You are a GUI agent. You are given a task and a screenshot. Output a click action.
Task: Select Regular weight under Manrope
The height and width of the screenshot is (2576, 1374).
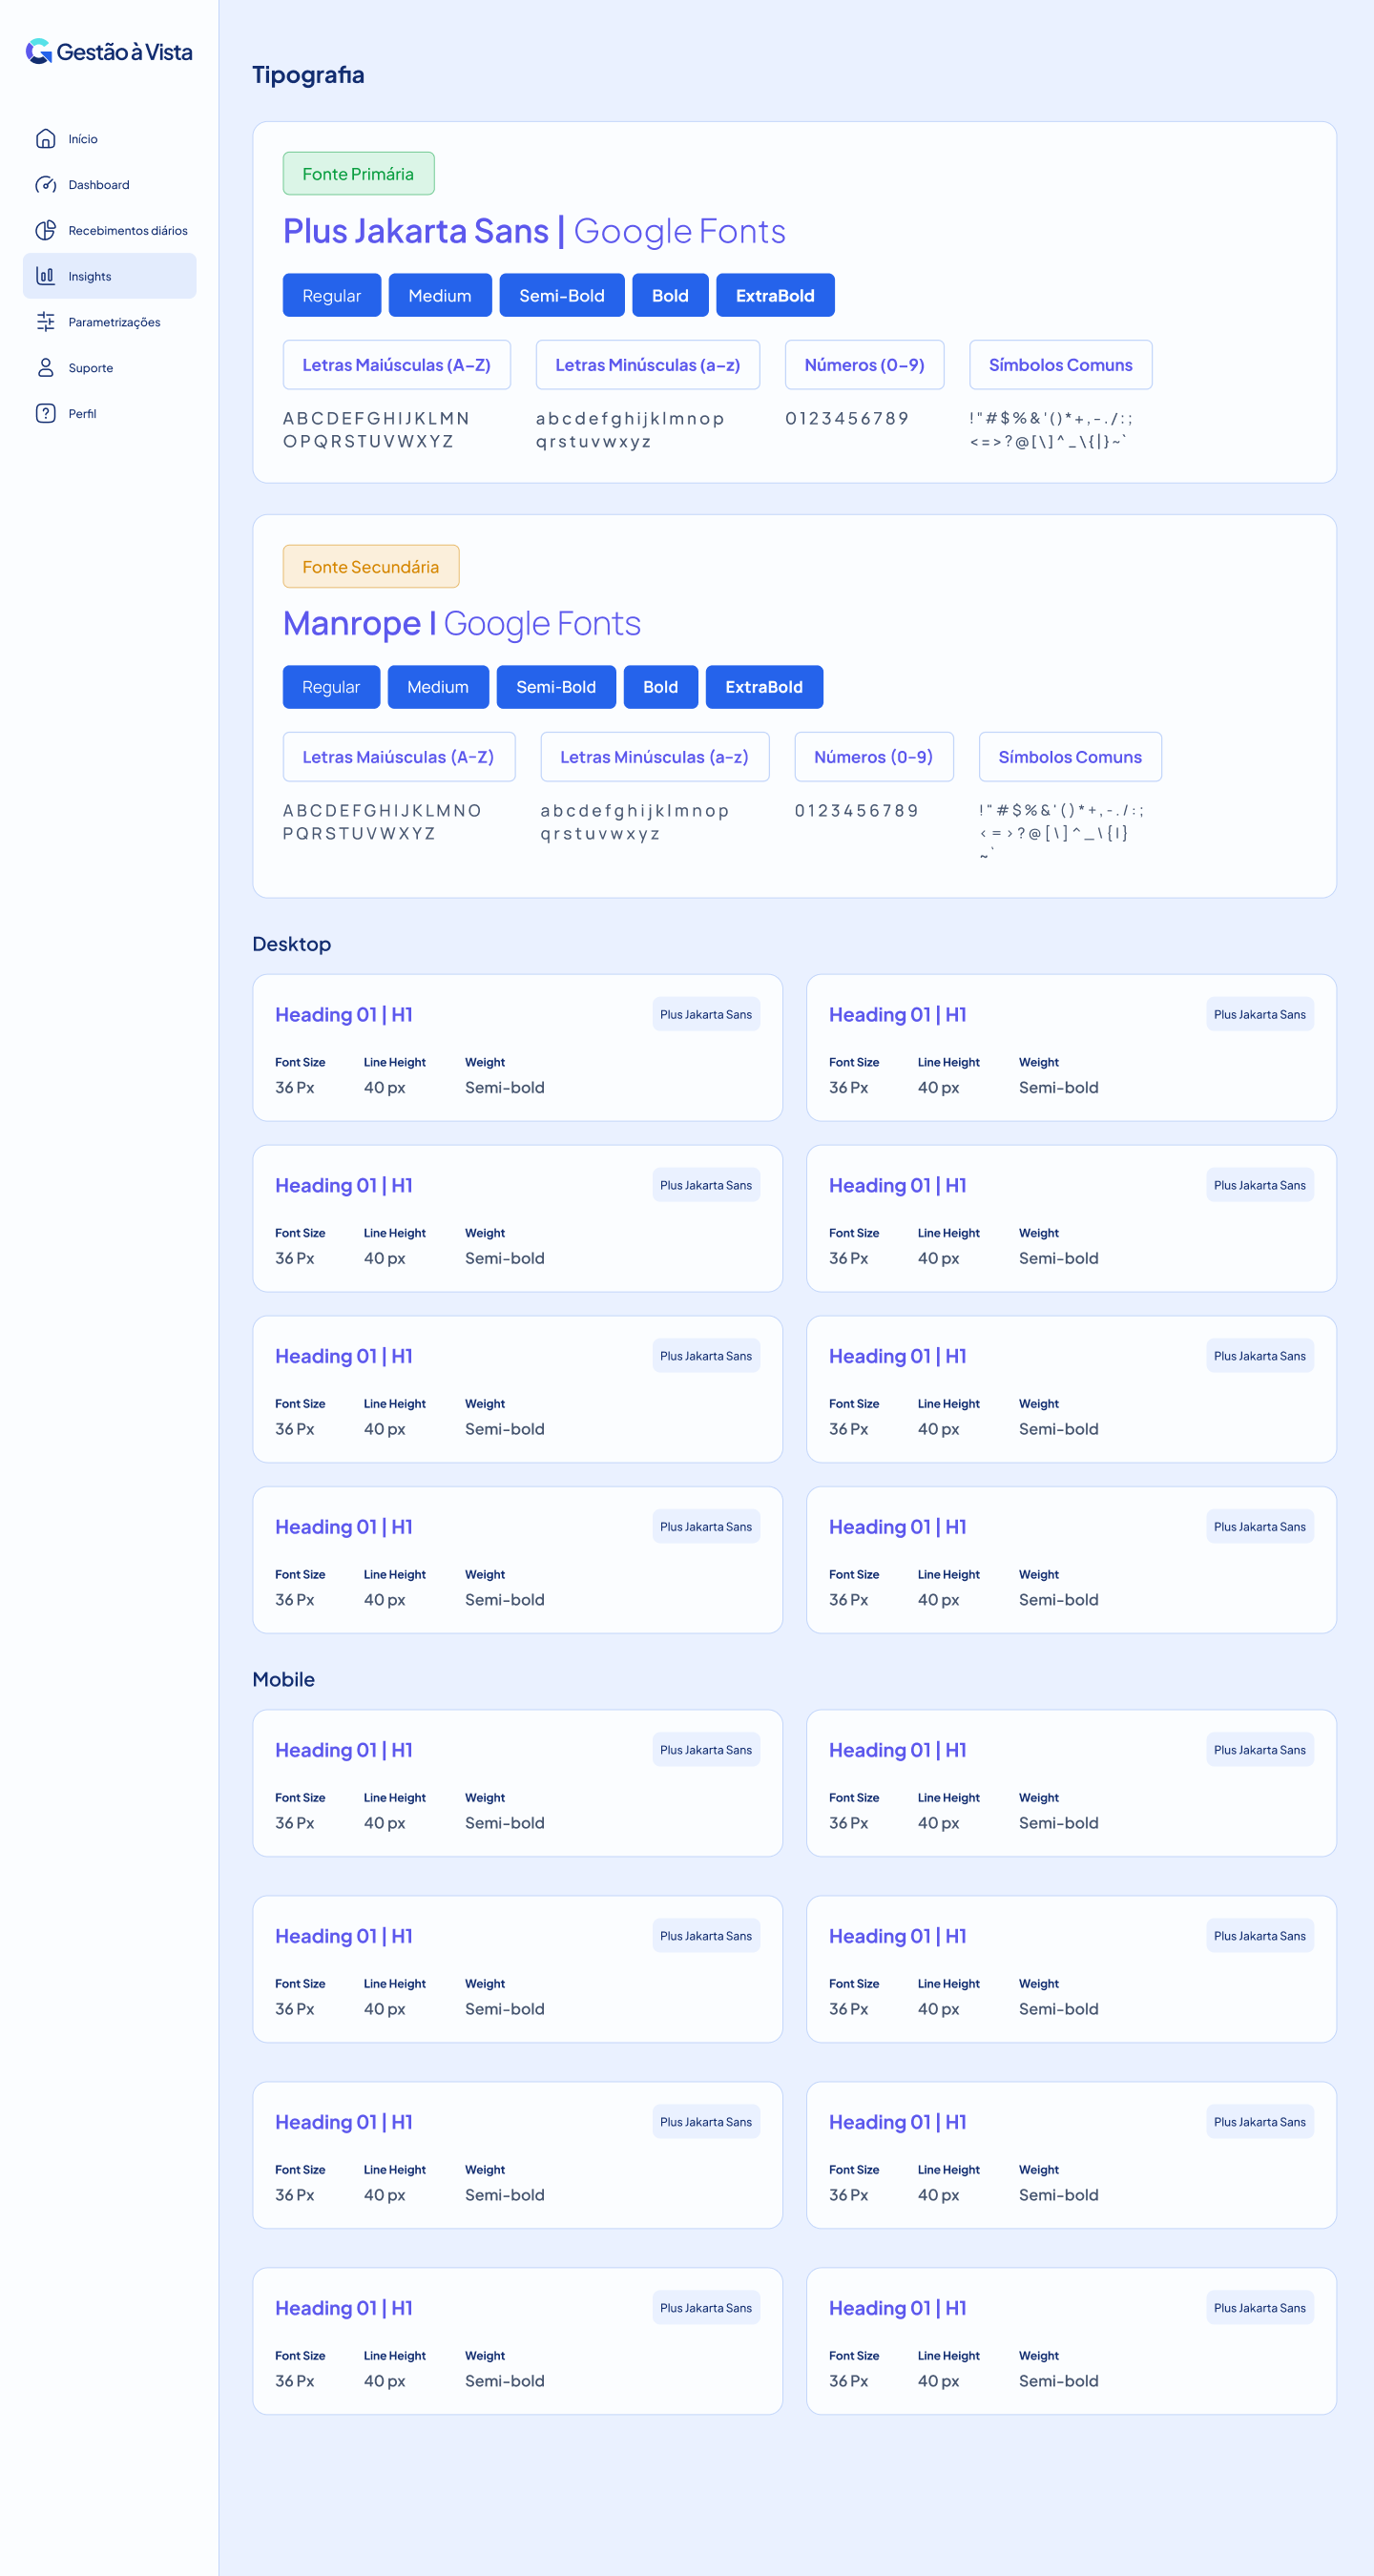click(331, 687)
